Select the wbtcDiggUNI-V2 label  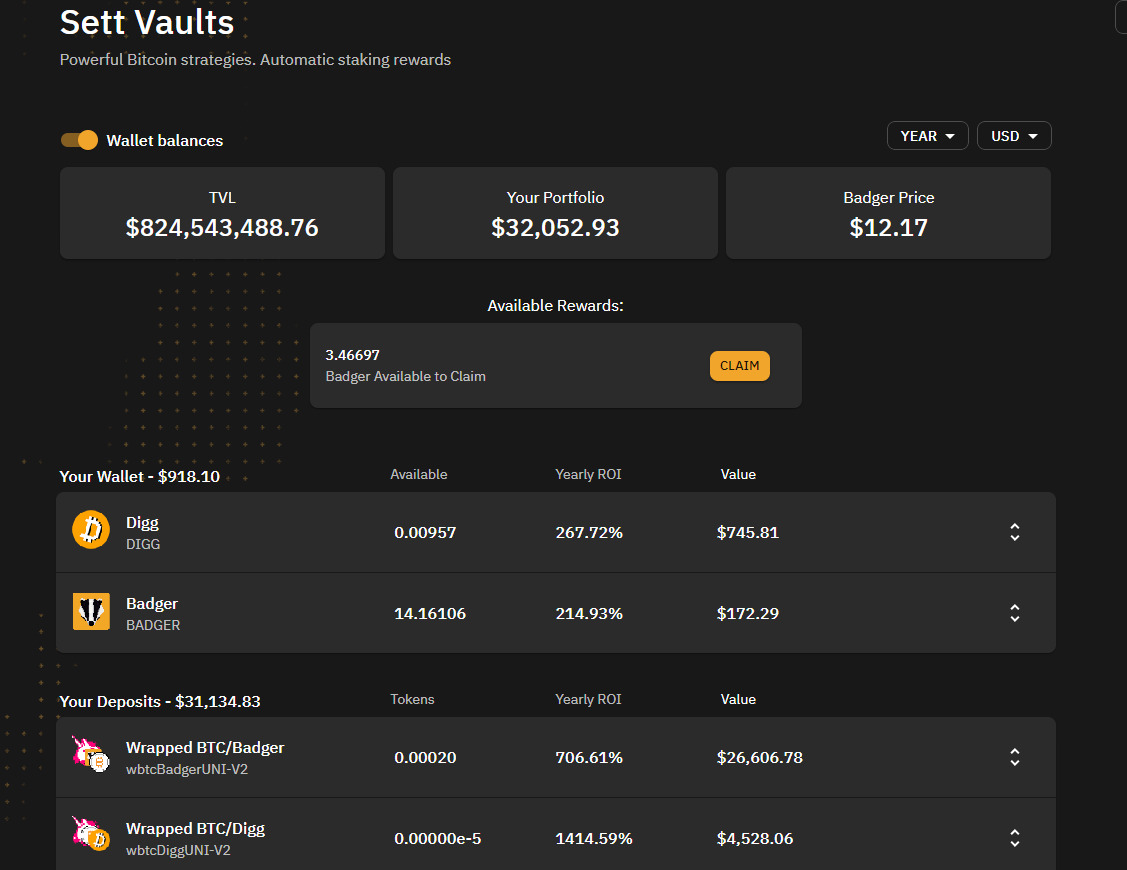(178, 850)
